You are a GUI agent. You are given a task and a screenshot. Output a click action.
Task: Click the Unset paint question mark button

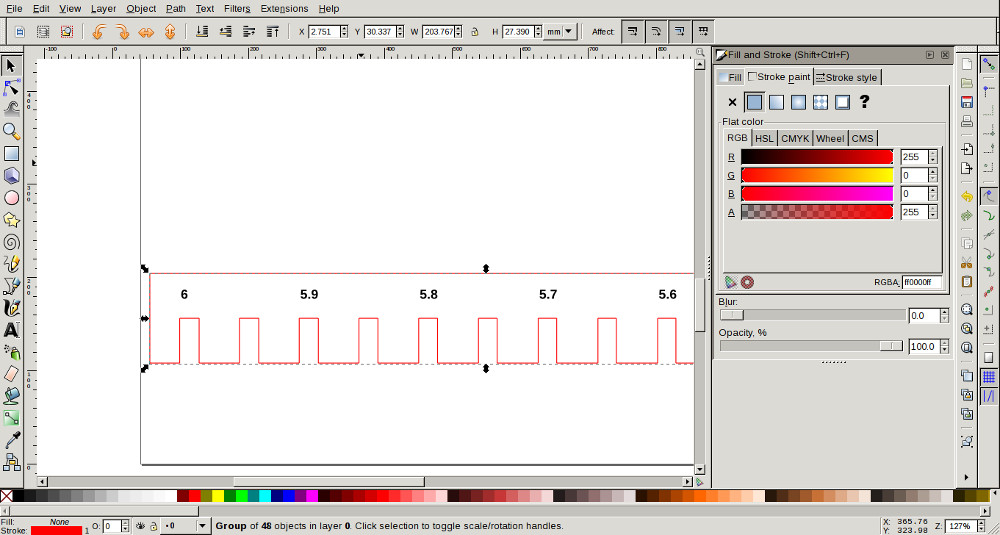pyautogui.click(x=864, y=102)
